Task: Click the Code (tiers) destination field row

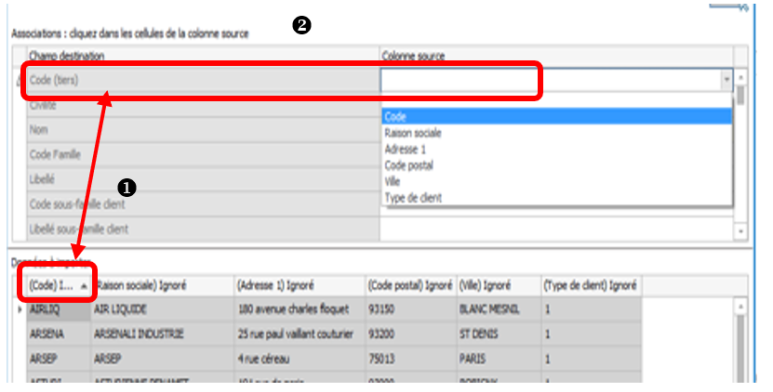Action: tap(203, 80)
